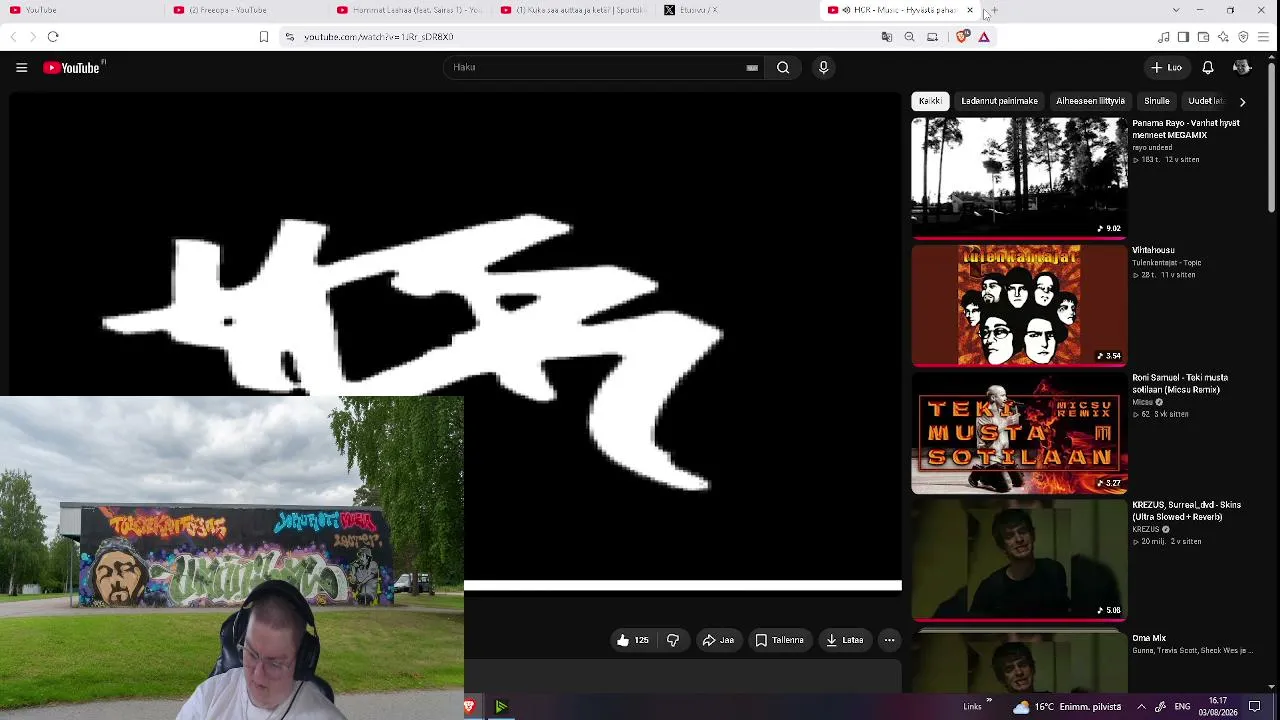Open Roni Samuel Teki musta sotilaan title
This screenshot has height=720, width=1280.
pos(1180,384)
